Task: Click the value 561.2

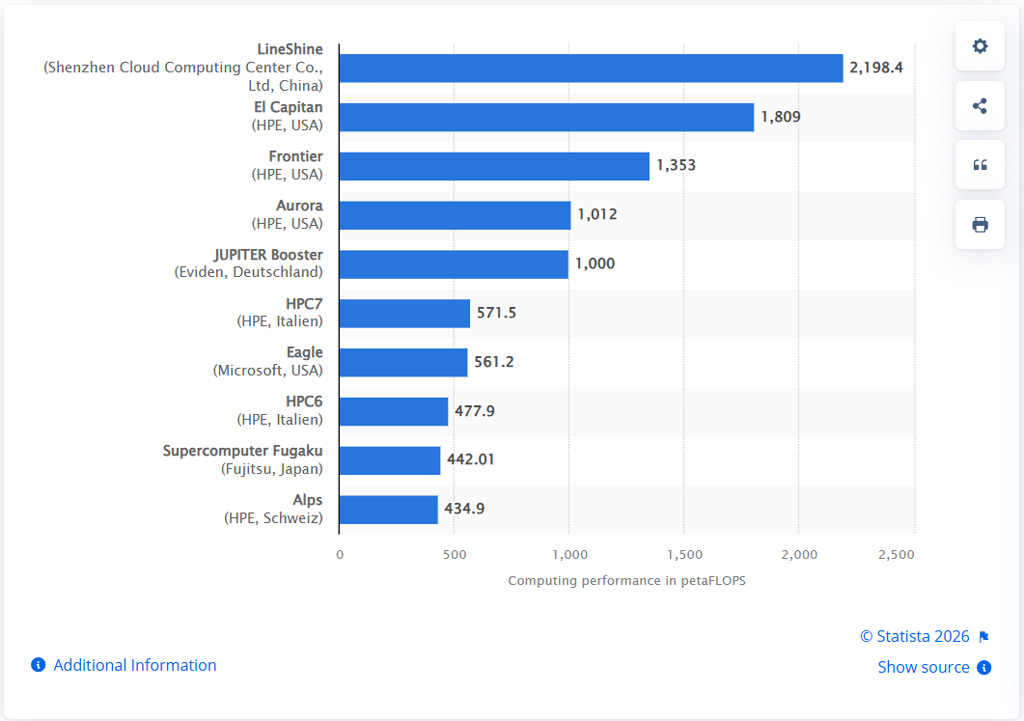Action: [x=494, y=362]
